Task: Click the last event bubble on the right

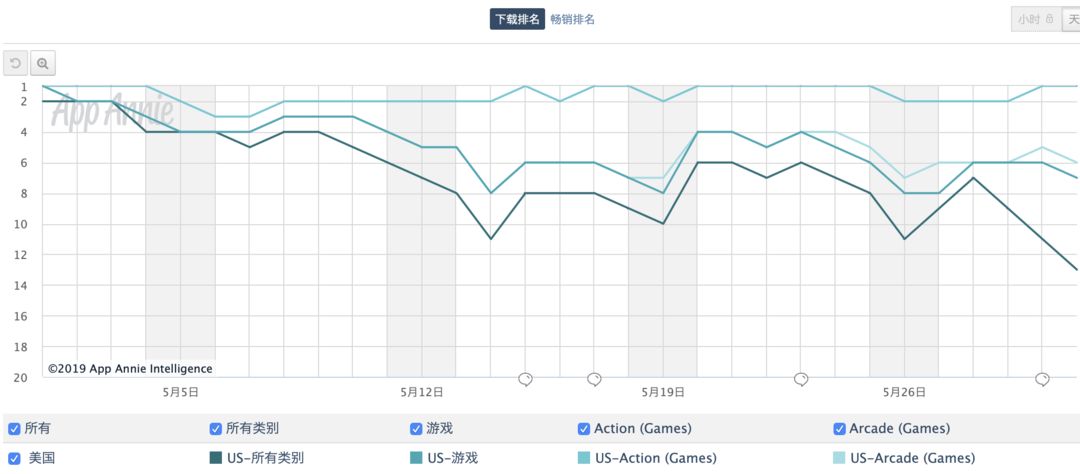Action: (1042, 379)
